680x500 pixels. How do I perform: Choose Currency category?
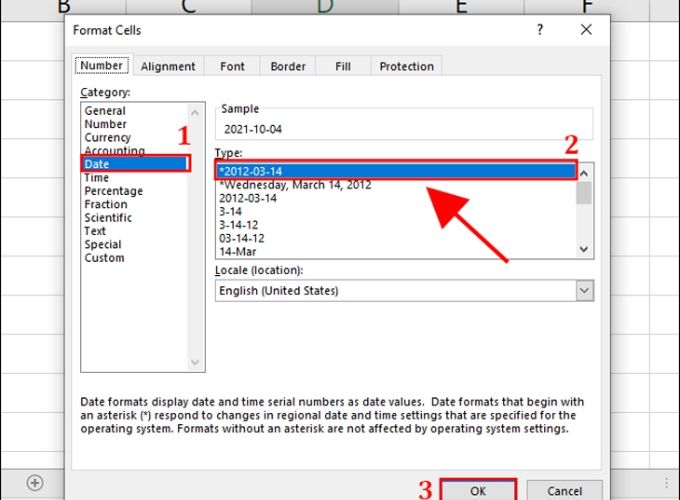(108, 137)
